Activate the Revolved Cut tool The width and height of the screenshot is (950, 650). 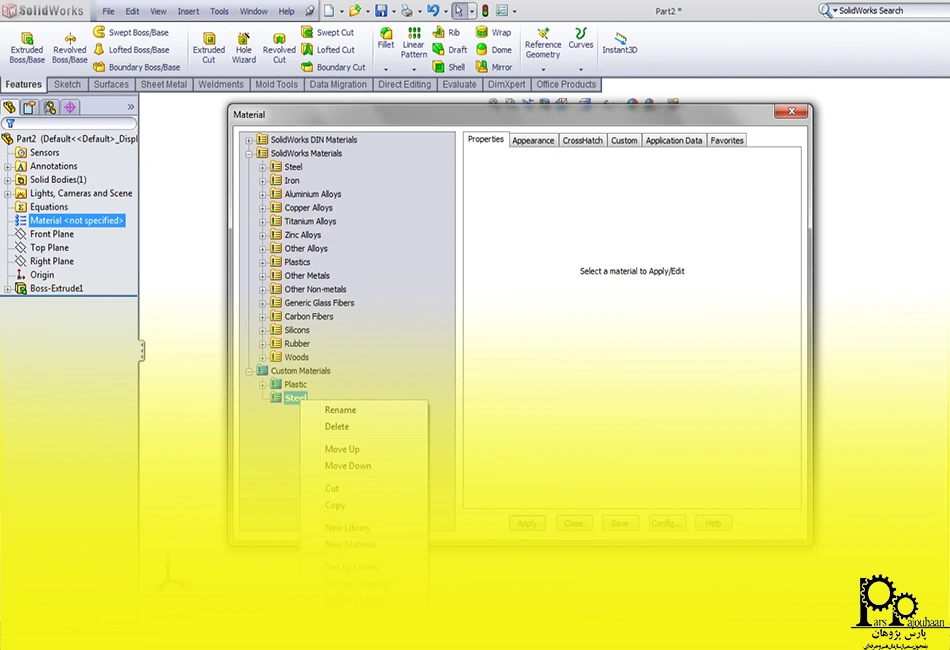pos(279,47)
